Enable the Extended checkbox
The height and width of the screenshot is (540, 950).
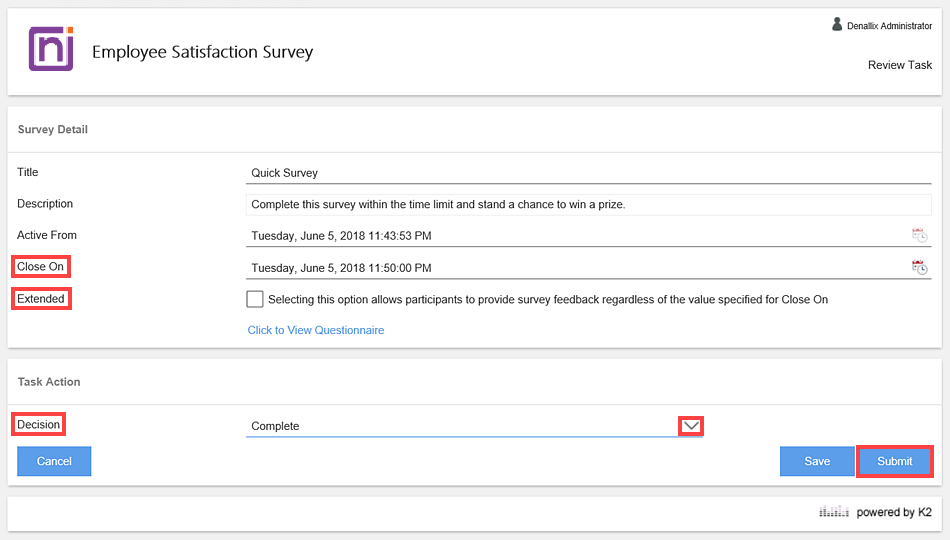pos(255,299)
